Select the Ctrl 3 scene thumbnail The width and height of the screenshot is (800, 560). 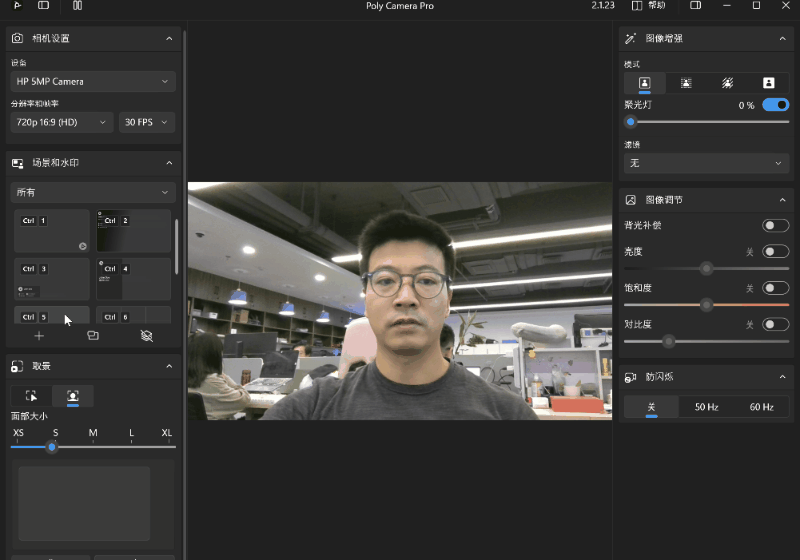pyautogui.click(x=52, y=279)
